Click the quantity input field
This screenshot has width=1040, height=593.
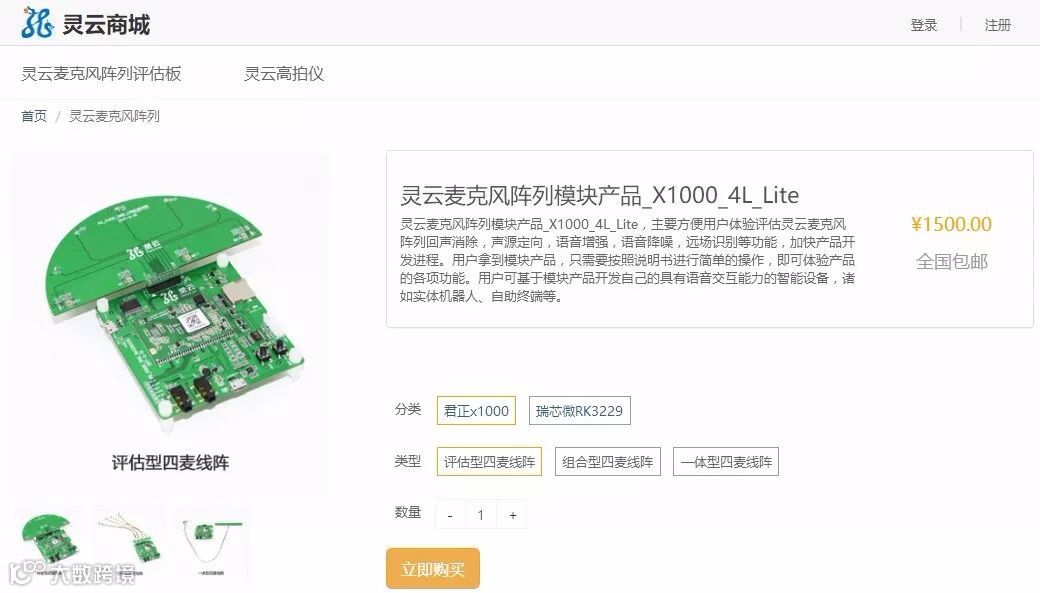(481, 515)
